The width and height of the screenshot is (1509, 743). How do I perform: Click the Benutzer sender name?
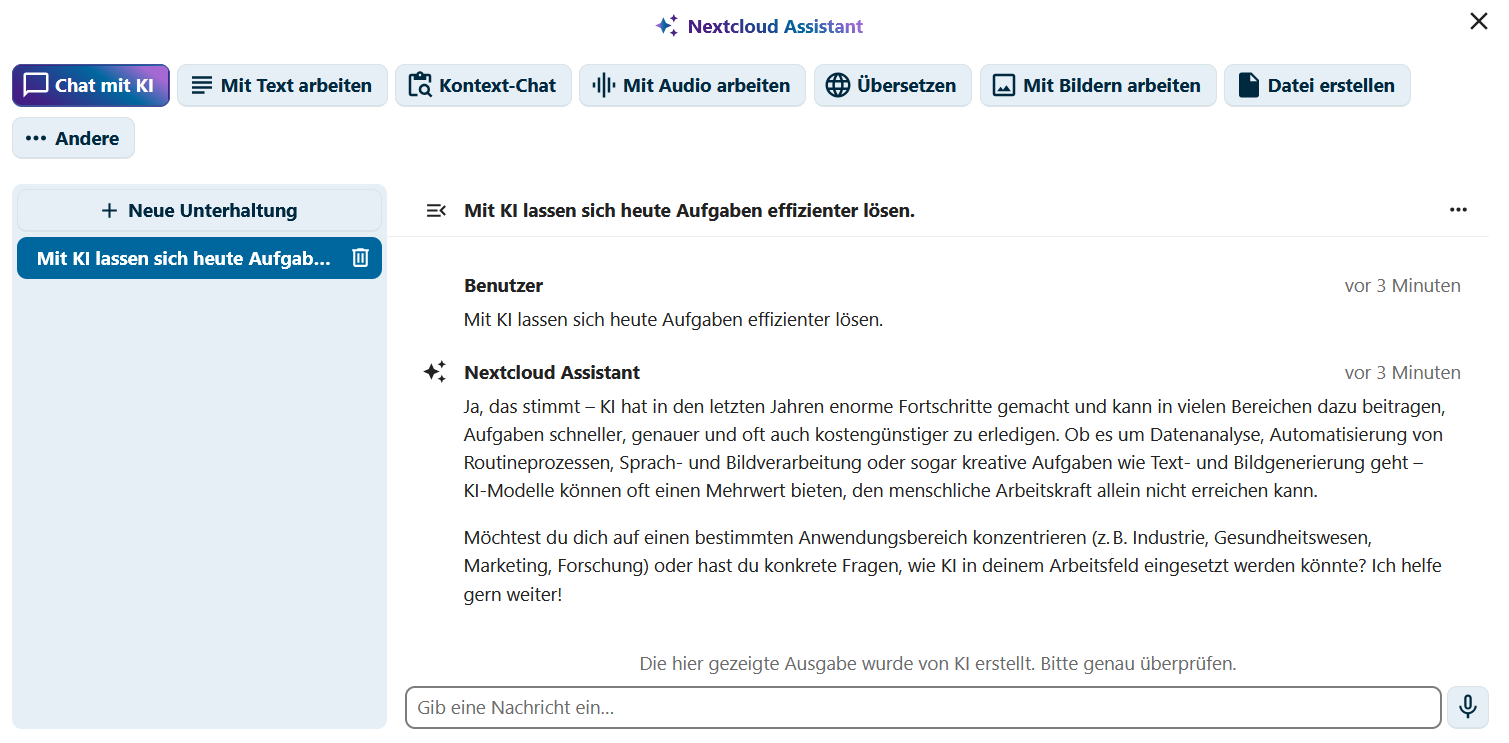click(504, 285)
